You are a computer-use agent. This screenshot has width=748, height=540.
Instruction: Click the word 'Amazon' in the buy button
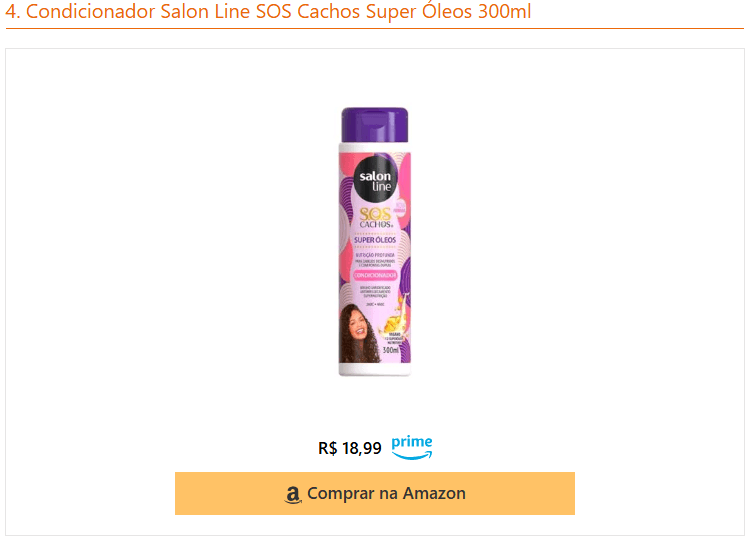click(x=434, y=493)
